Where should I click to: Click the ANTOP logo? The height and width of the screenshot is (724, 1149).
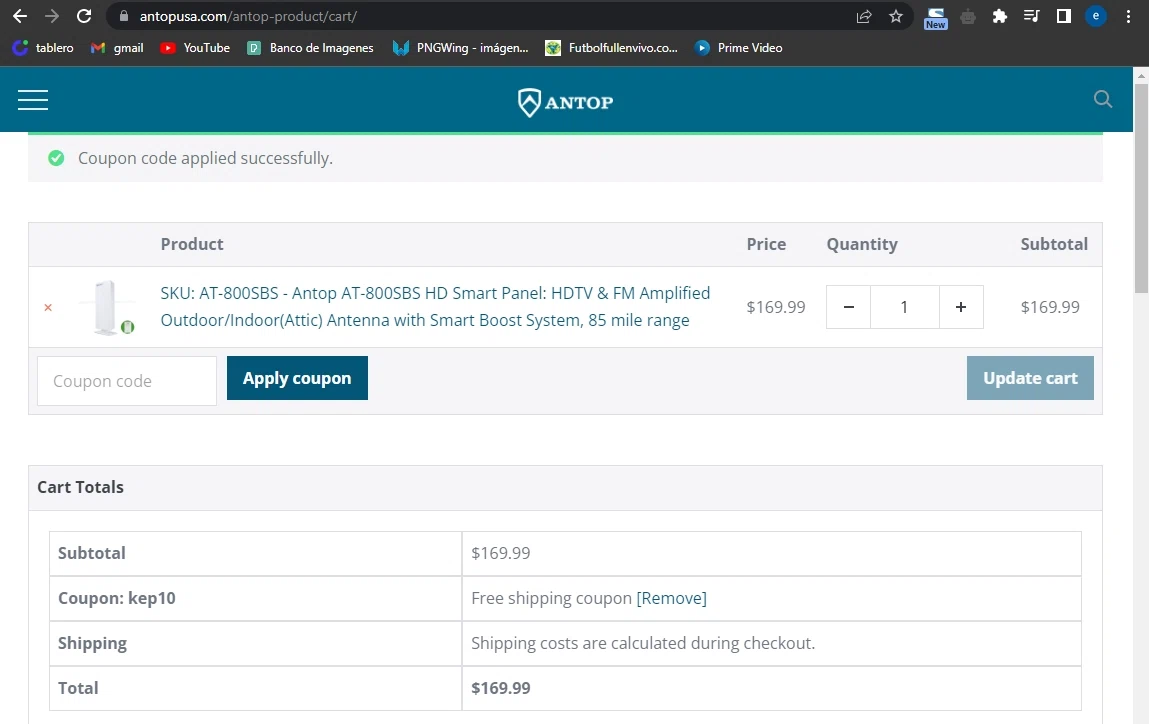(x=566, y=102)
